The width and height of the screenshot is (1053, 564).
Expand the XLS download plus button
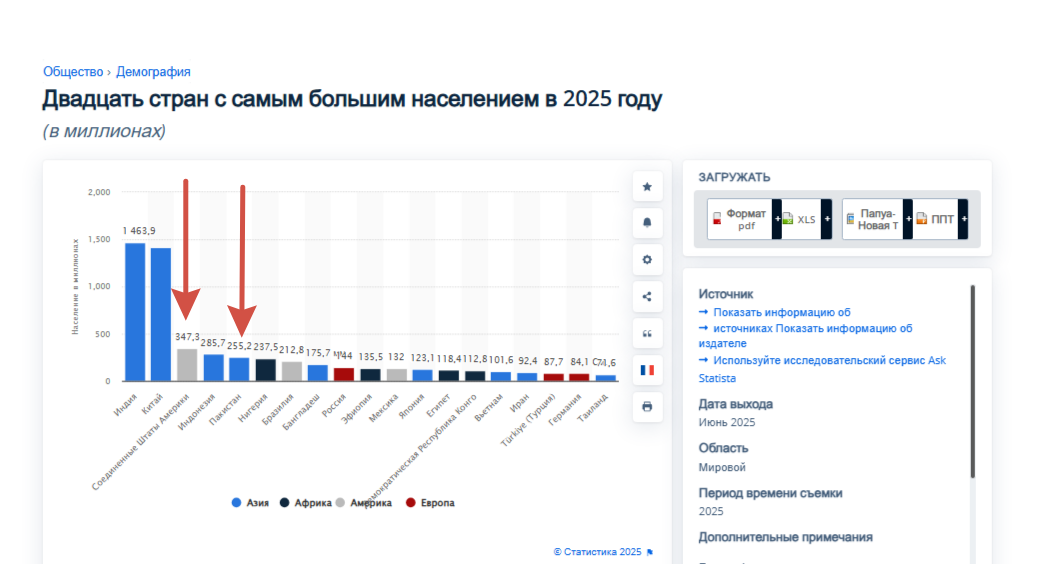[x=827, y=219]
